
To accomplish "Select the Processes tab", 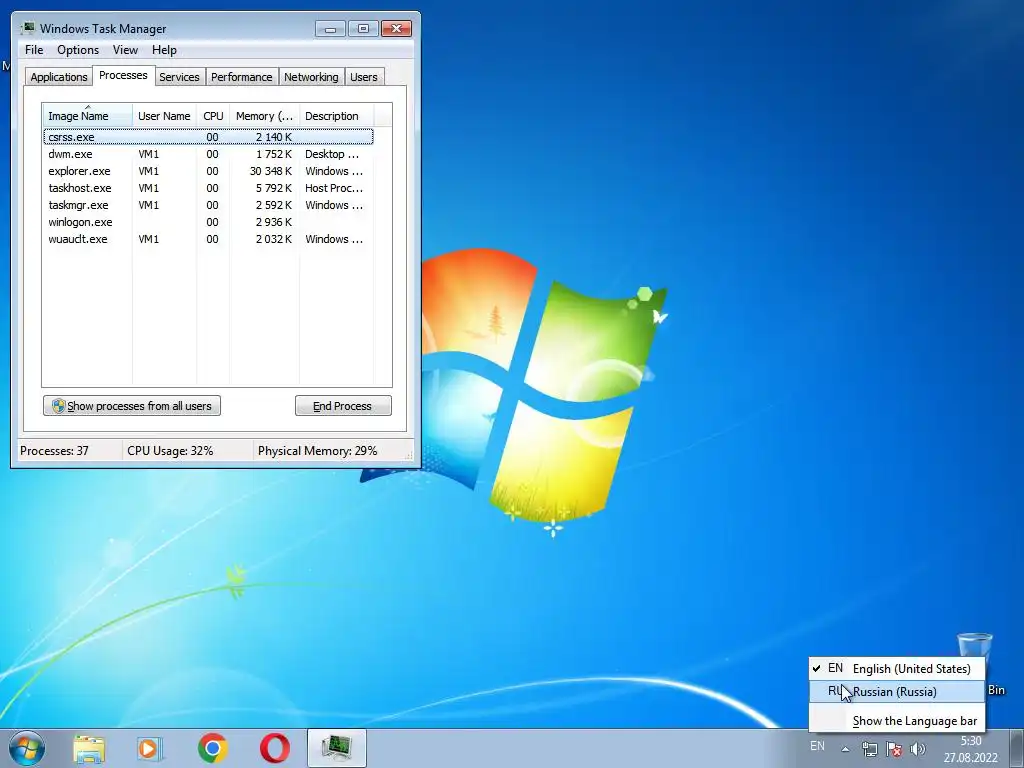I will coord(123,75).
